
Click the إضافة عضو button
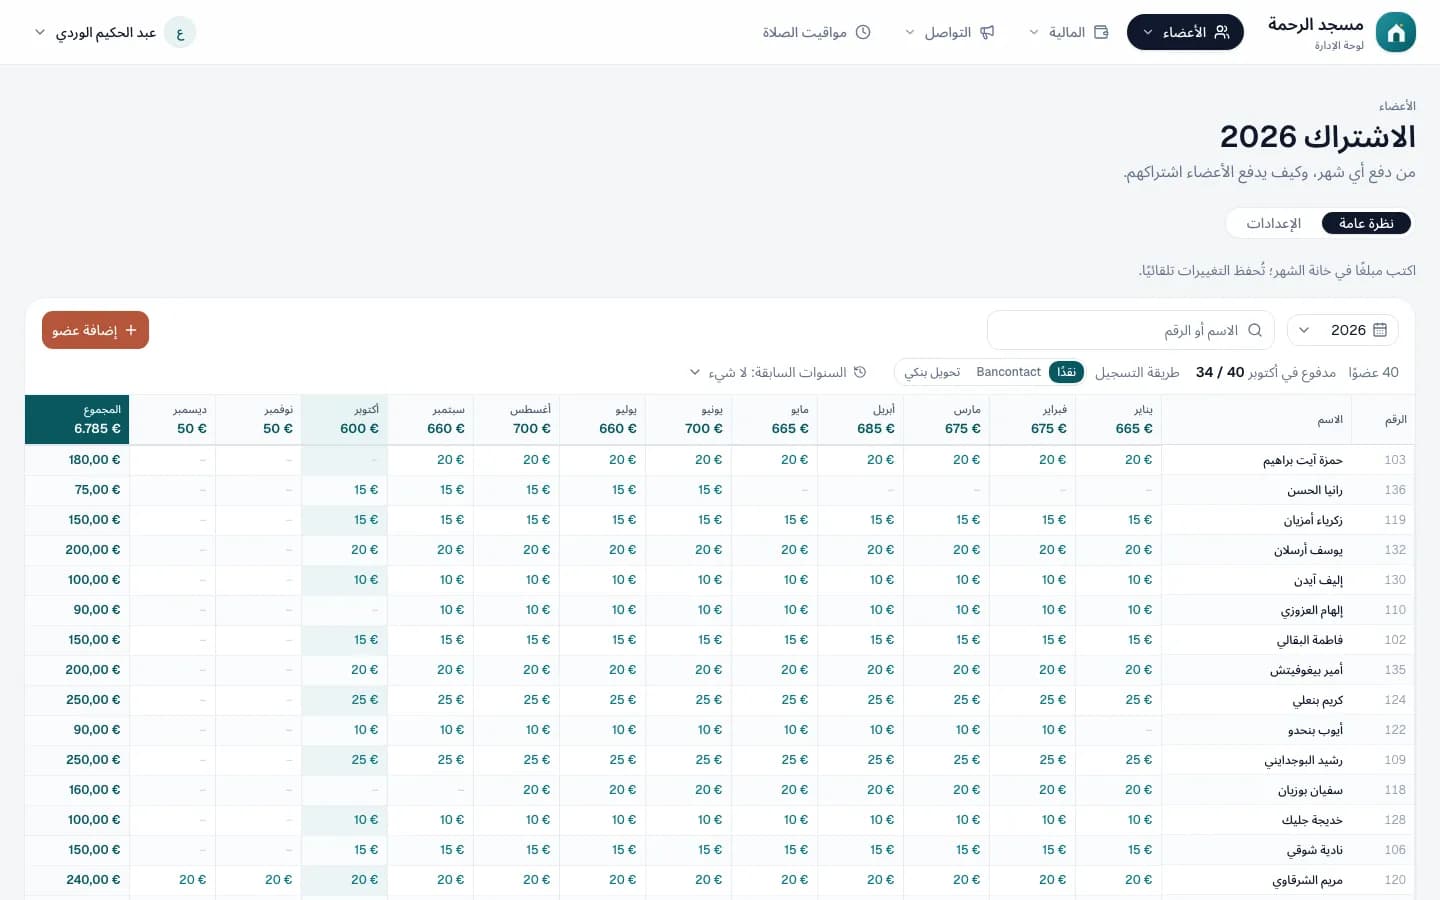coord(95,330)
